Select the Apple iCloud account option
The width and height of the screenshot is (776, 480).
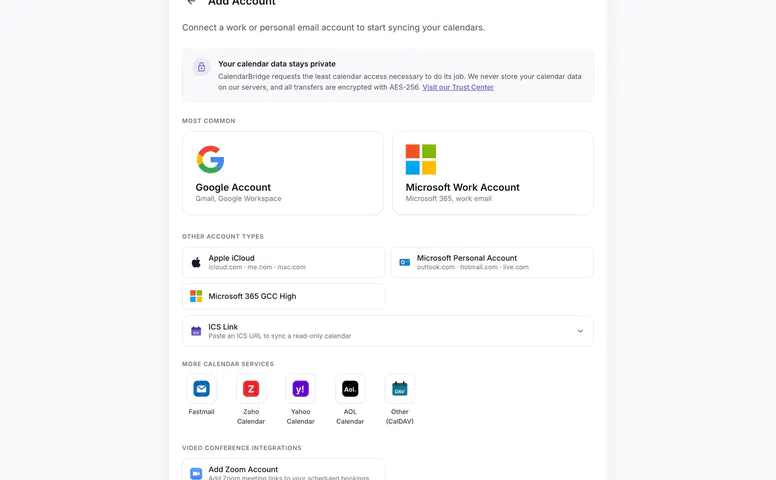click(283, 262)
